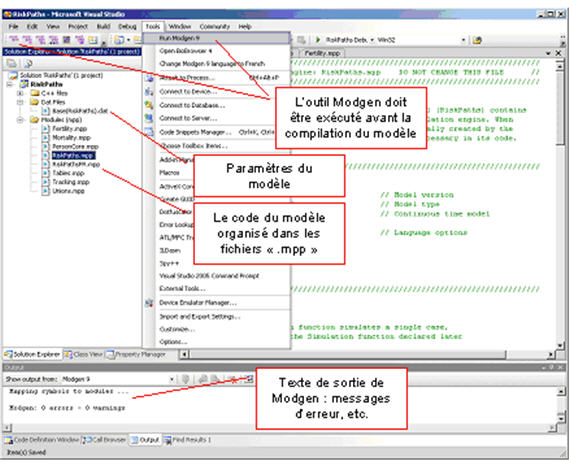Click the Add New Item toolbar icon
The width and height of the screenshot is (569, 465).
(119, 40)
